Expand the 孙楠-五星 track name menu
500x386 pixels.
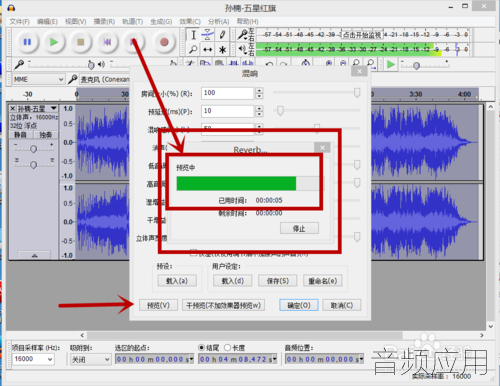point(54,109)
